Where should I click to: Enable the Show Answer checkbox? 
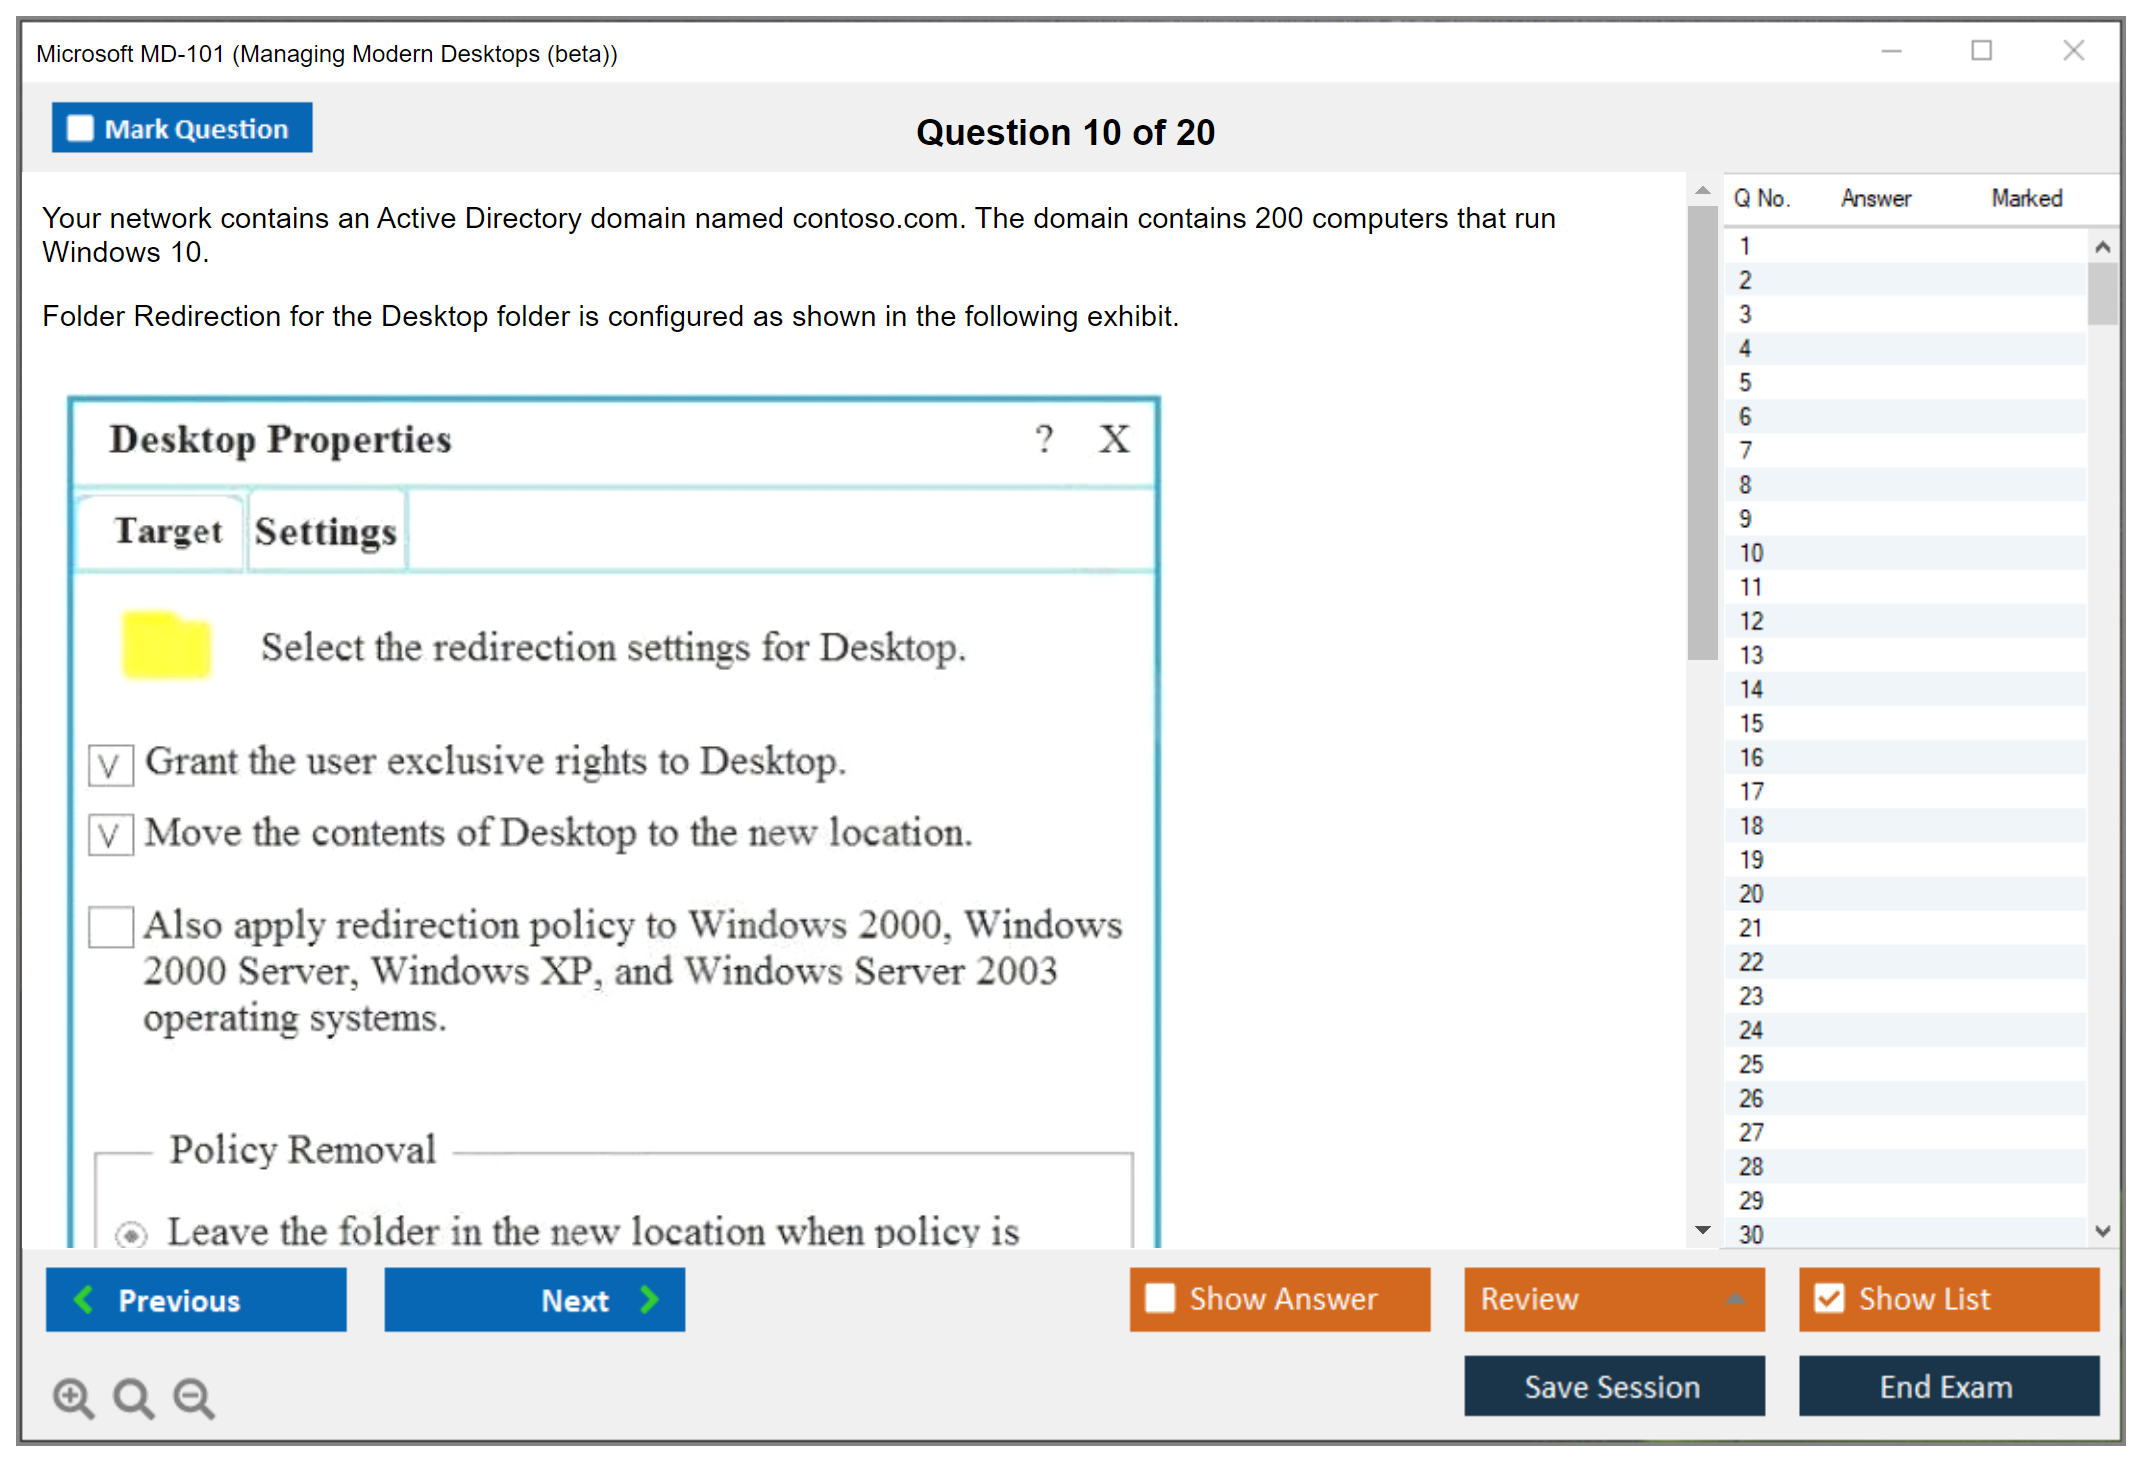pyautogui.click(x=1160, y=1298)
